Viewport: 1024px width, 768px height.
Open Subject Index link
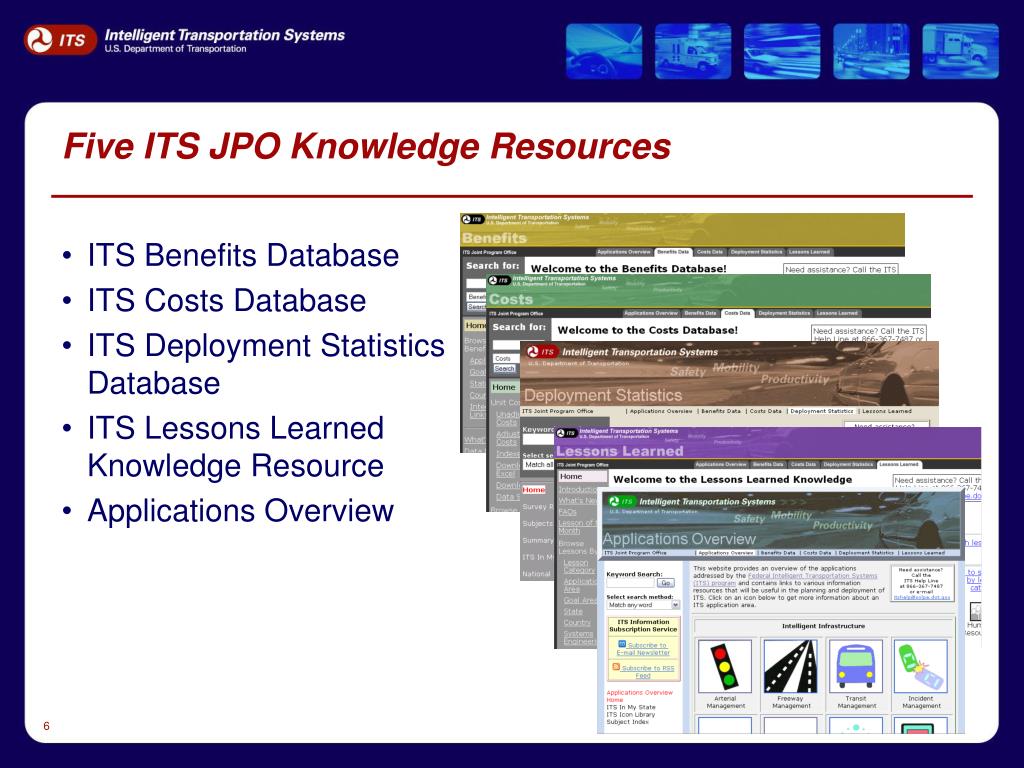pos(627,722)
